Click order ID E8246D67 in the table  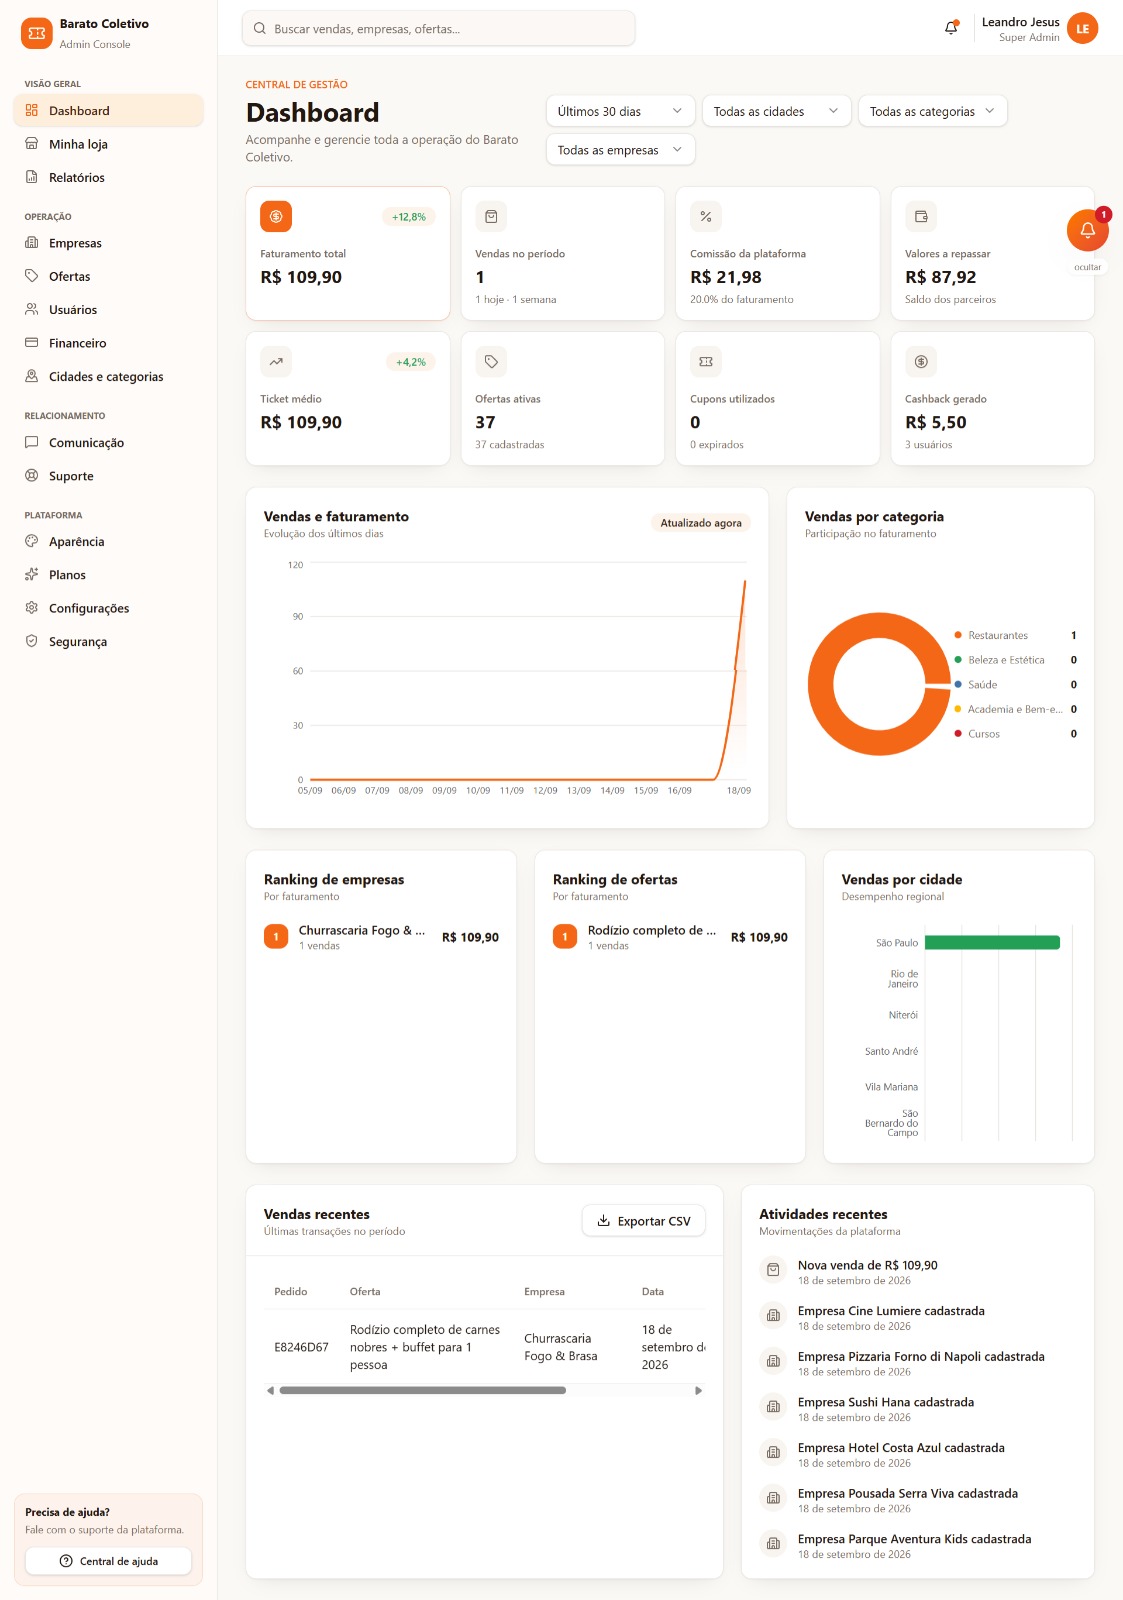[x=301, y=1347]
